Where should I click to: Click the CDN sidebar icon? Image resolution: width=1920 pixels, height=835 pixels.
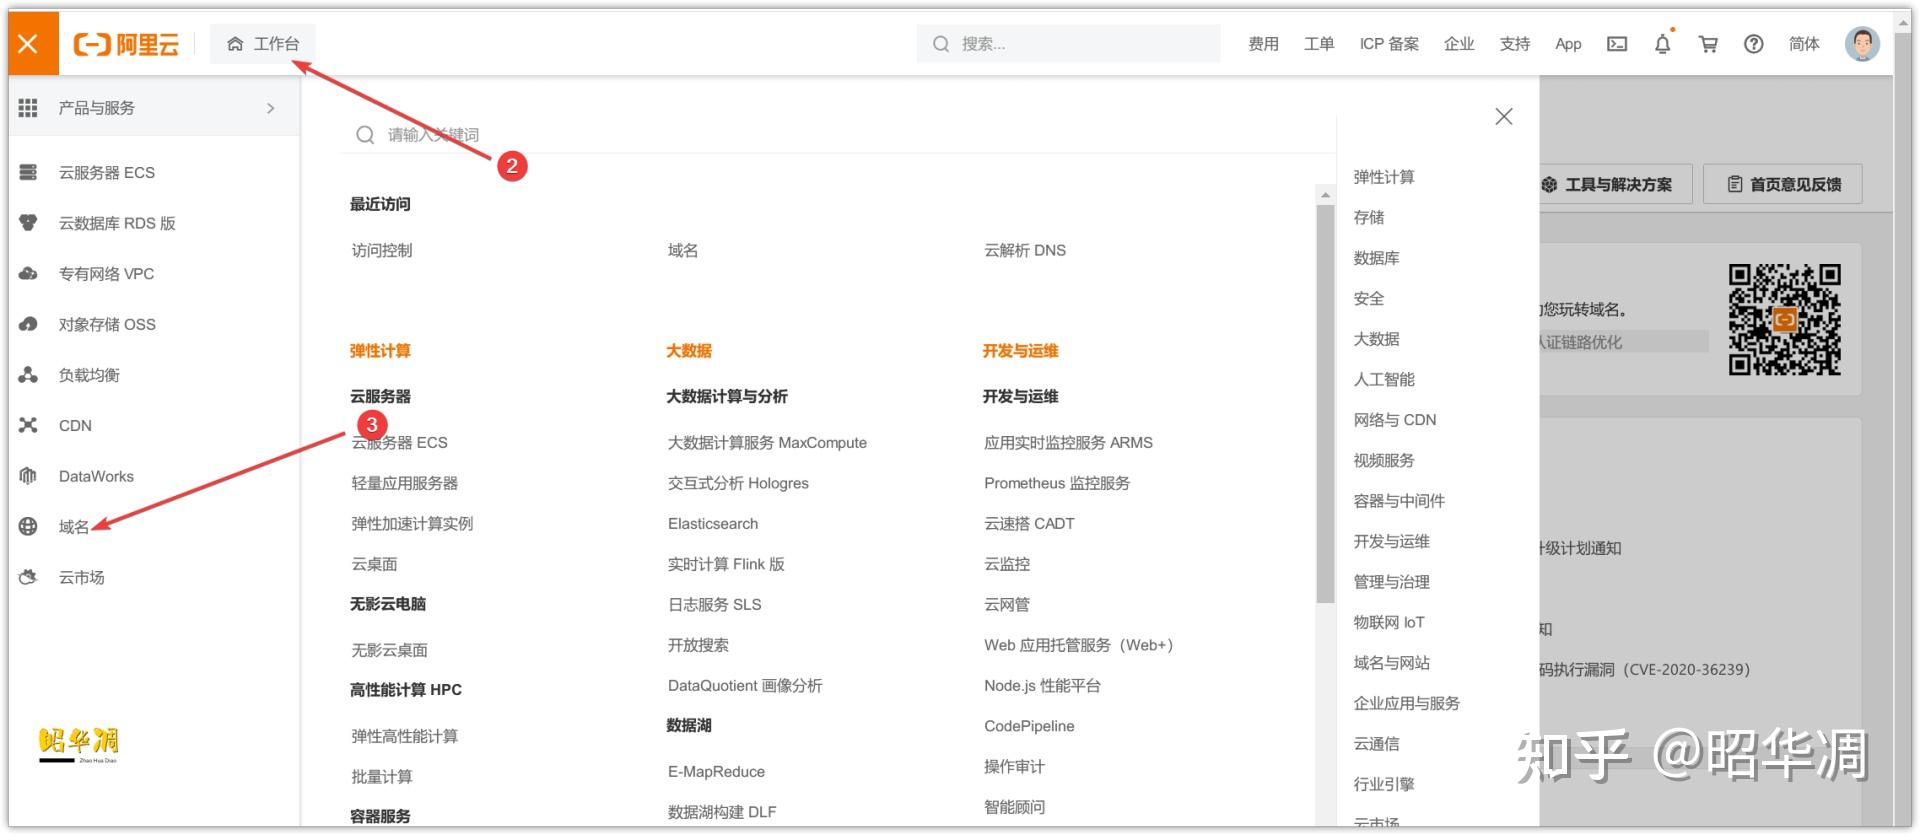pyautogui.click(x=28, y=425)
